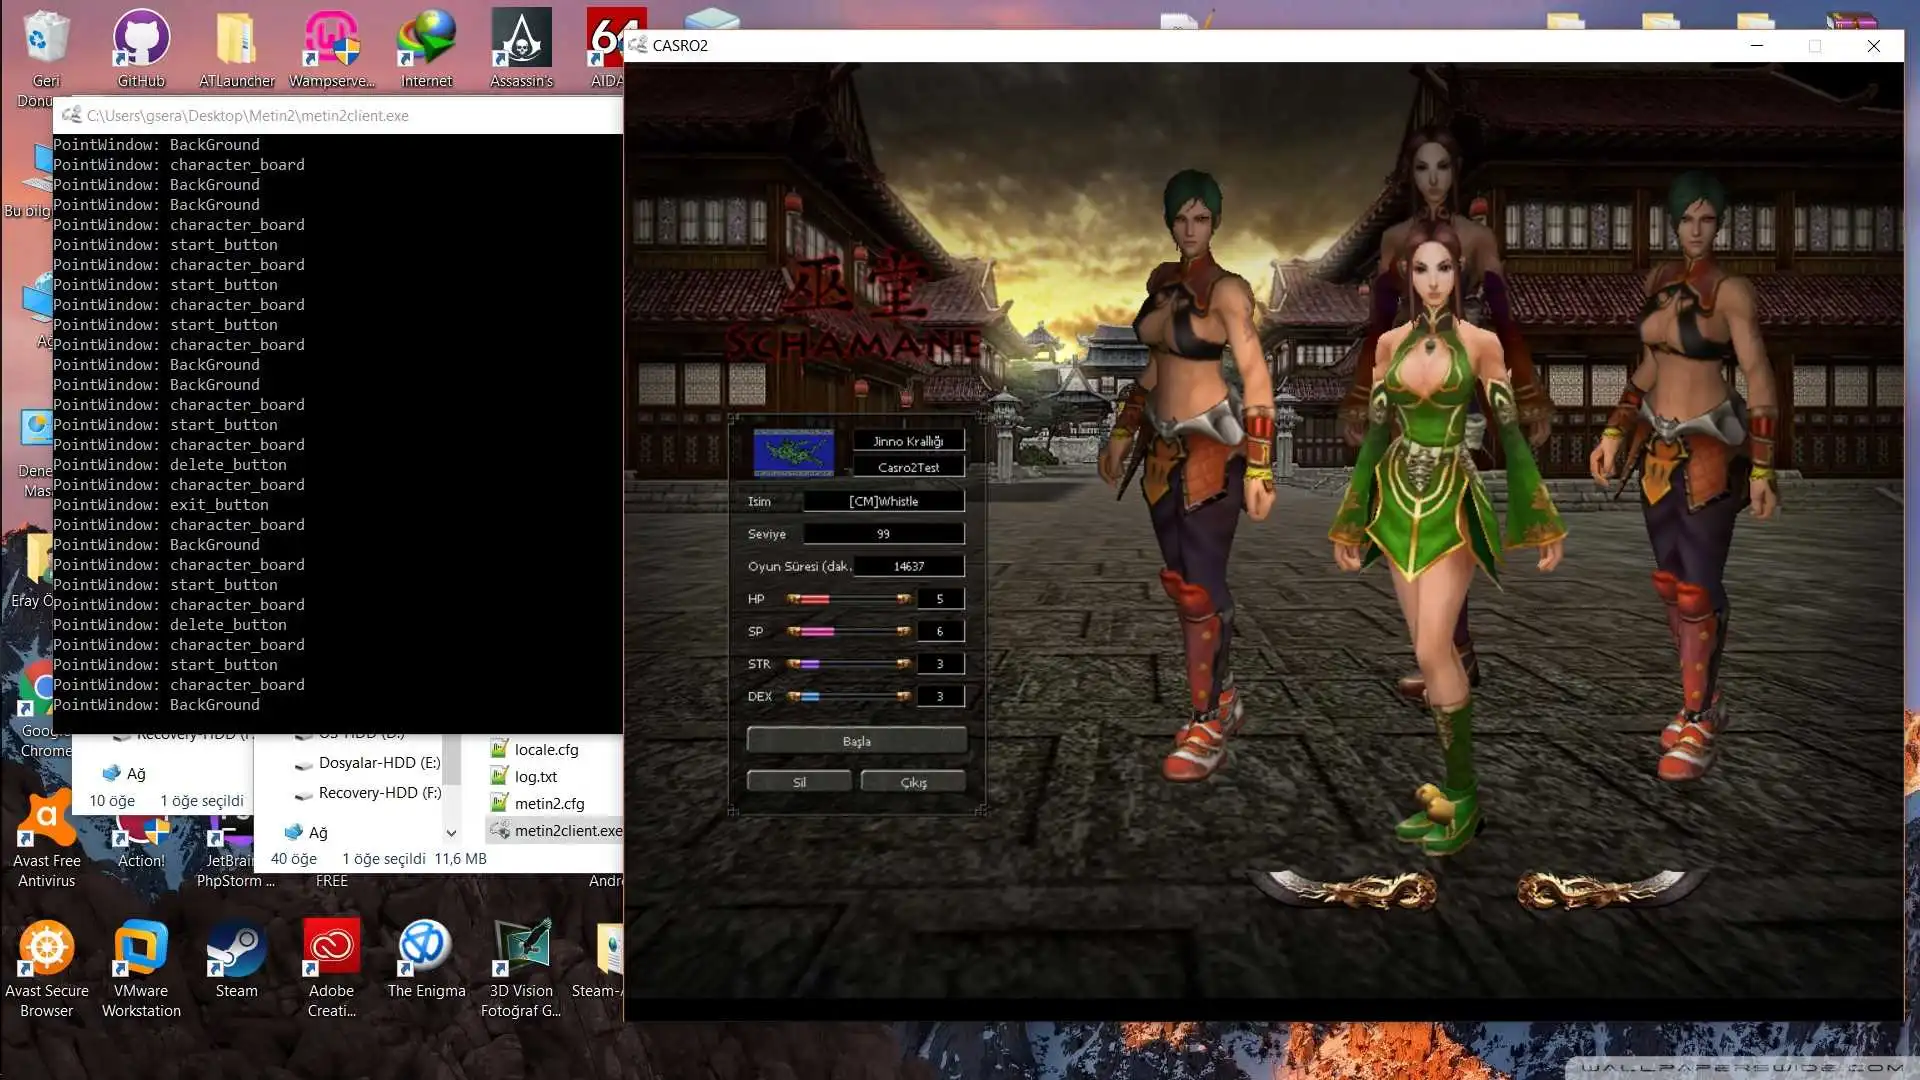Screen dimensions: 1920x1080
Task: Select log.txt in the Explorer file list
Action: [x=523, y=776]
